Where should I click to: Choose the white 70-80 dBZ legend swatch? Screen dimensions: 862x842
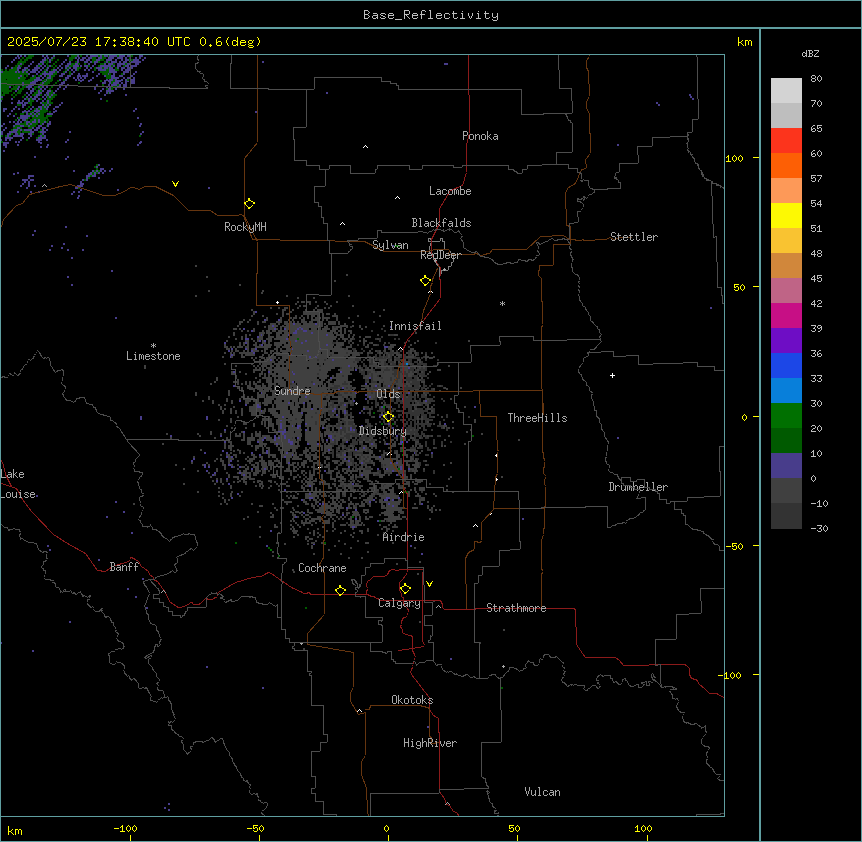pyautogui.click(x=786, y=91)
